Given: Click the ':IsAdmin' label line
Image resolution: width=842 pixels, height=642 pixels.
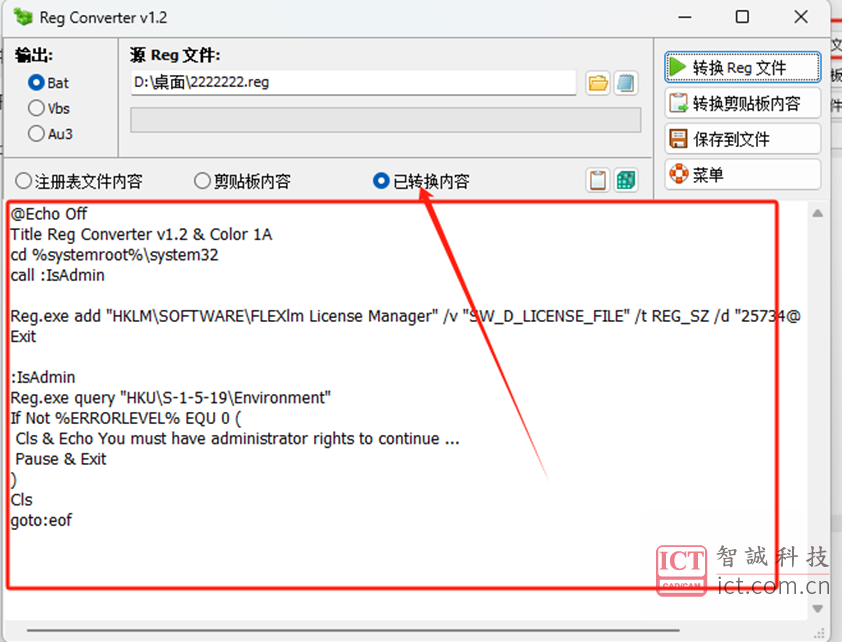Looking at the screenshot, I should click(x=43, y=377).
